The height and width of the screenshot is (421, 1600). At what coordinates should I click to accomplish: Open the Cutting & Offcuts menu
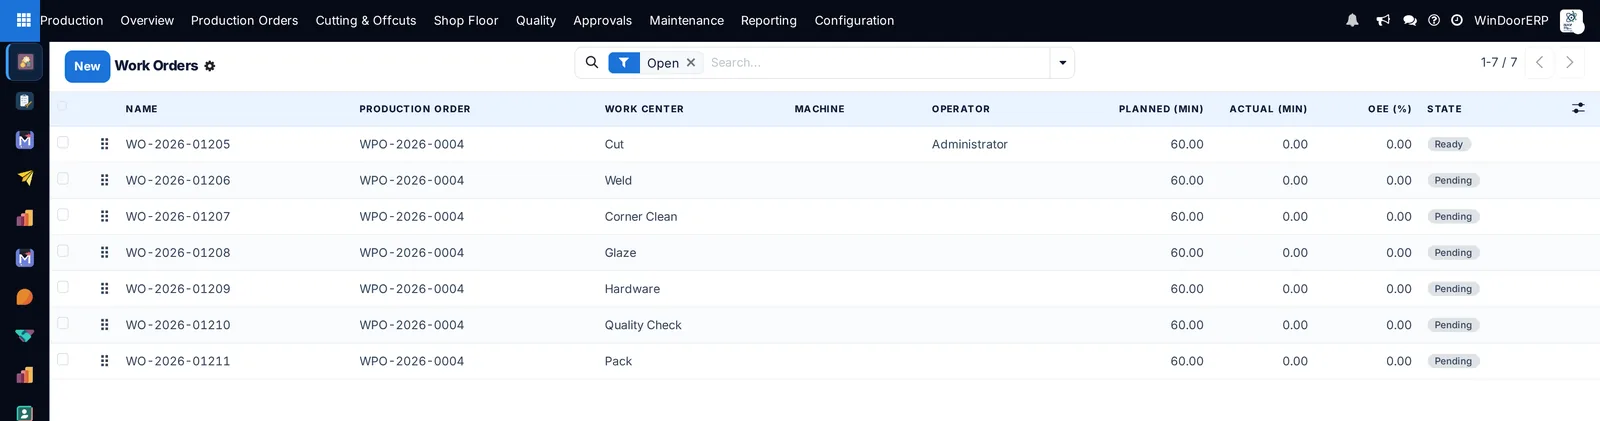366,20
